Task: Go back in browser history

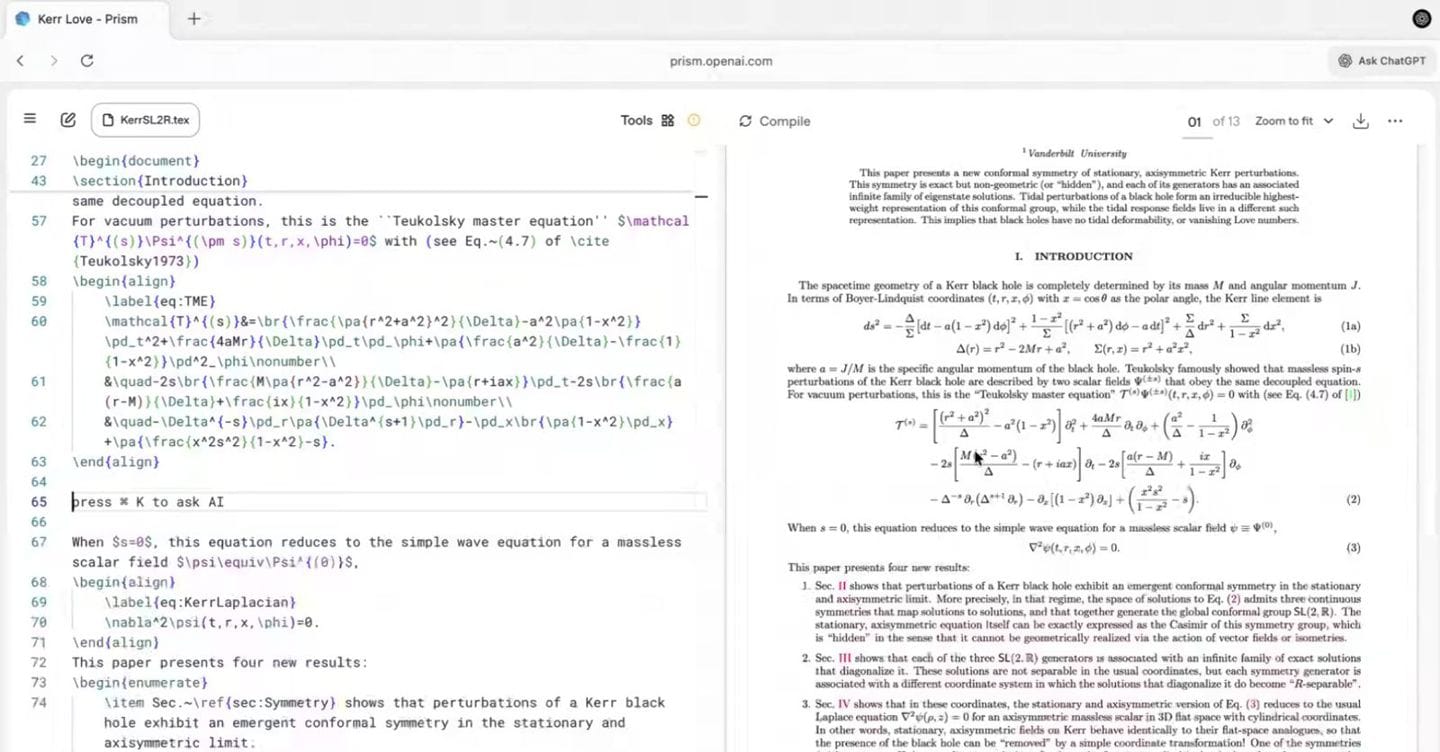Action: [x=20, y=61]
